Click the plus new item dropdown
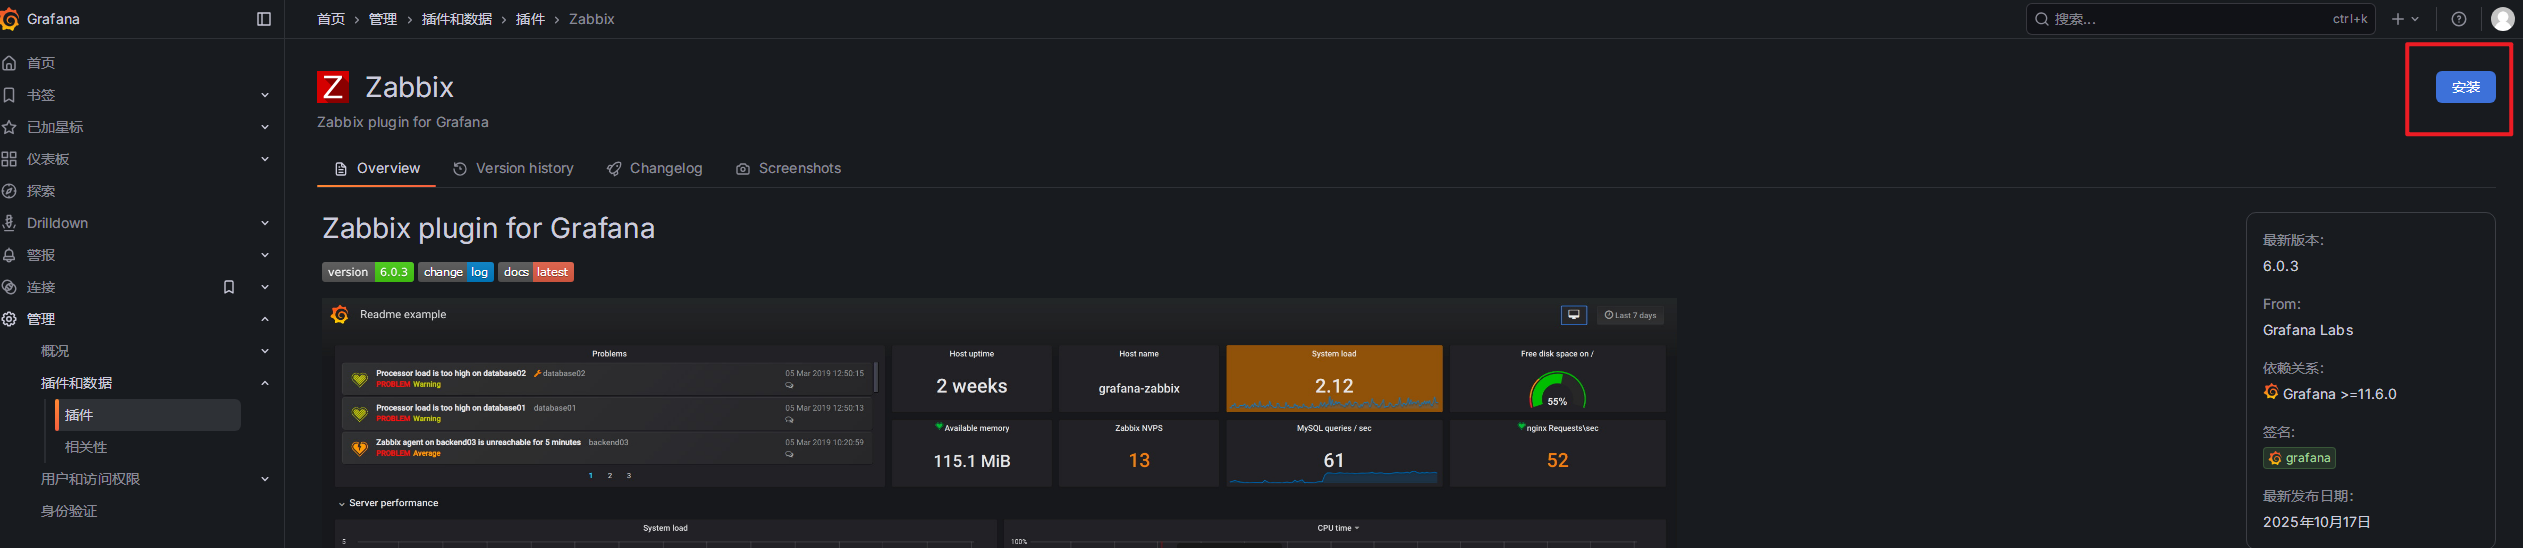 [x=2405, y=19]
